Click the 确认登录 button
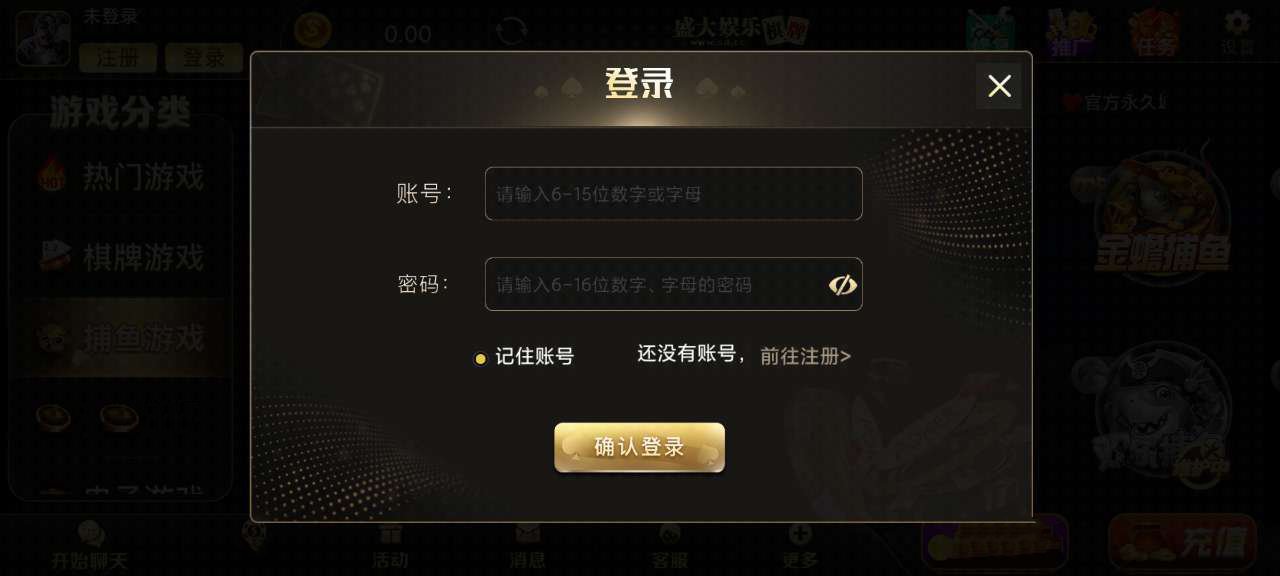1280x576 pixels. (639, 447)
